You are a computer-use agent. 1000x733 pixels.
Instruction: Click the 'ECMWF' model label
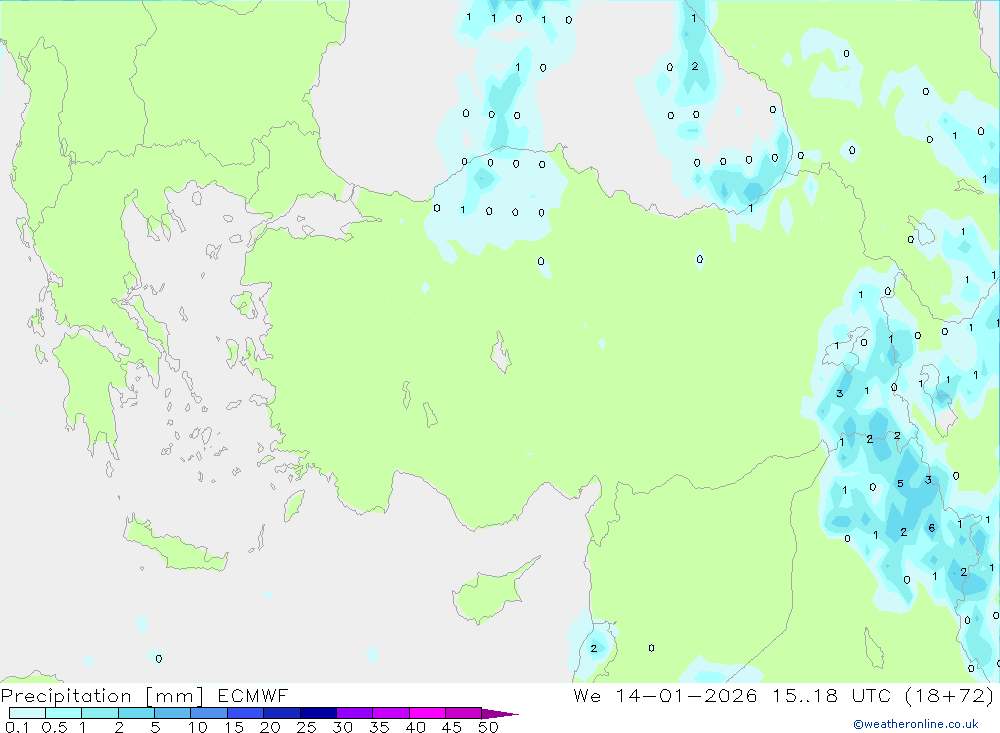pyautogui.click(x=253, y=696)
